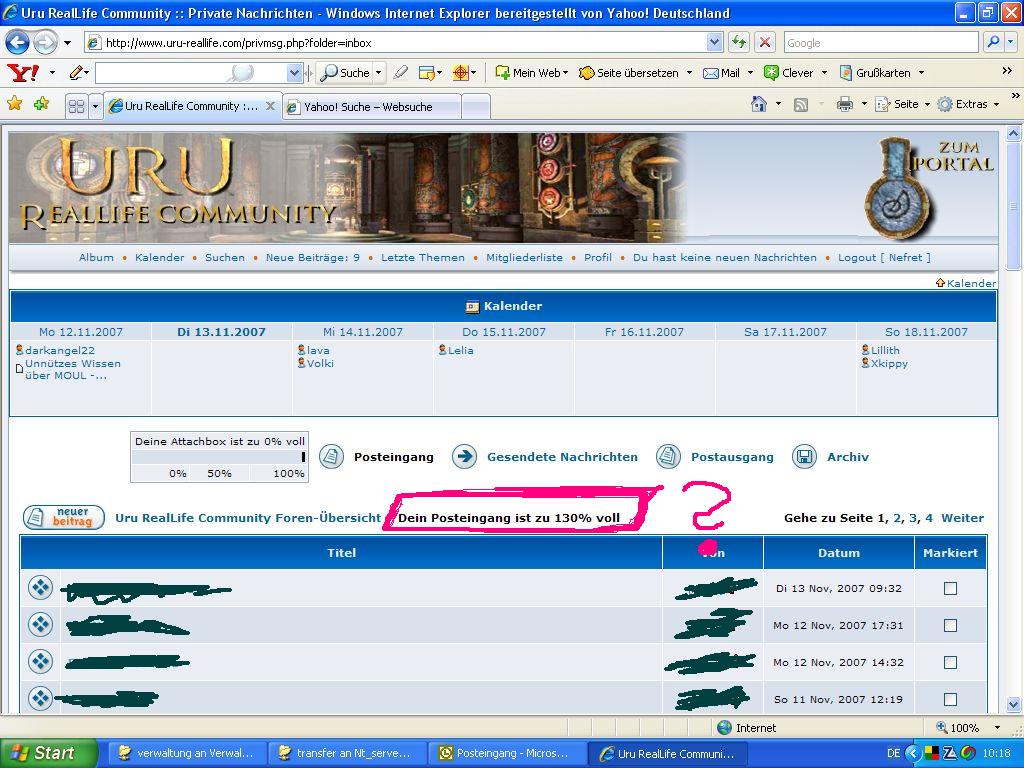Click the Archiv folder icon
This screenshot has height=768, width=1024.
coord(804,457)
